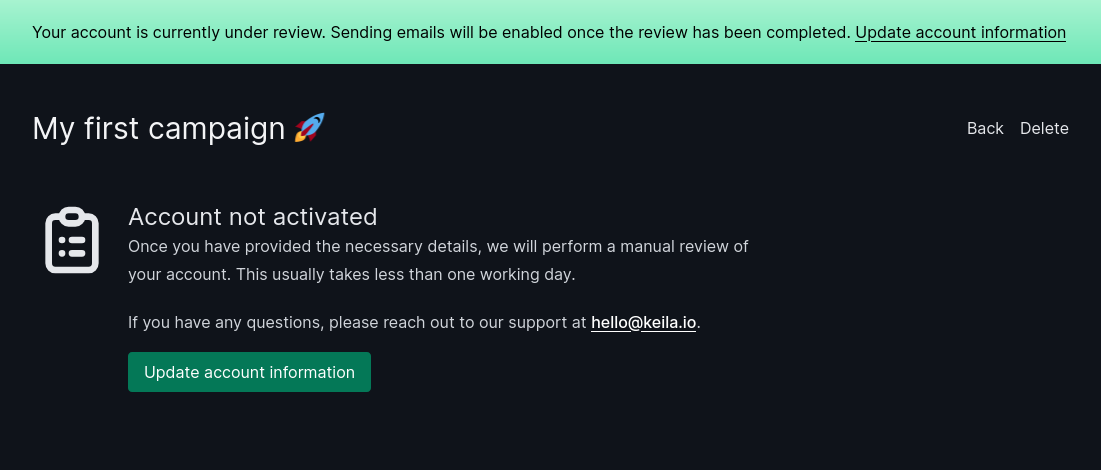Go back using the Back link
Screen dimensions: 1101x470
click(x=985, y=129)
